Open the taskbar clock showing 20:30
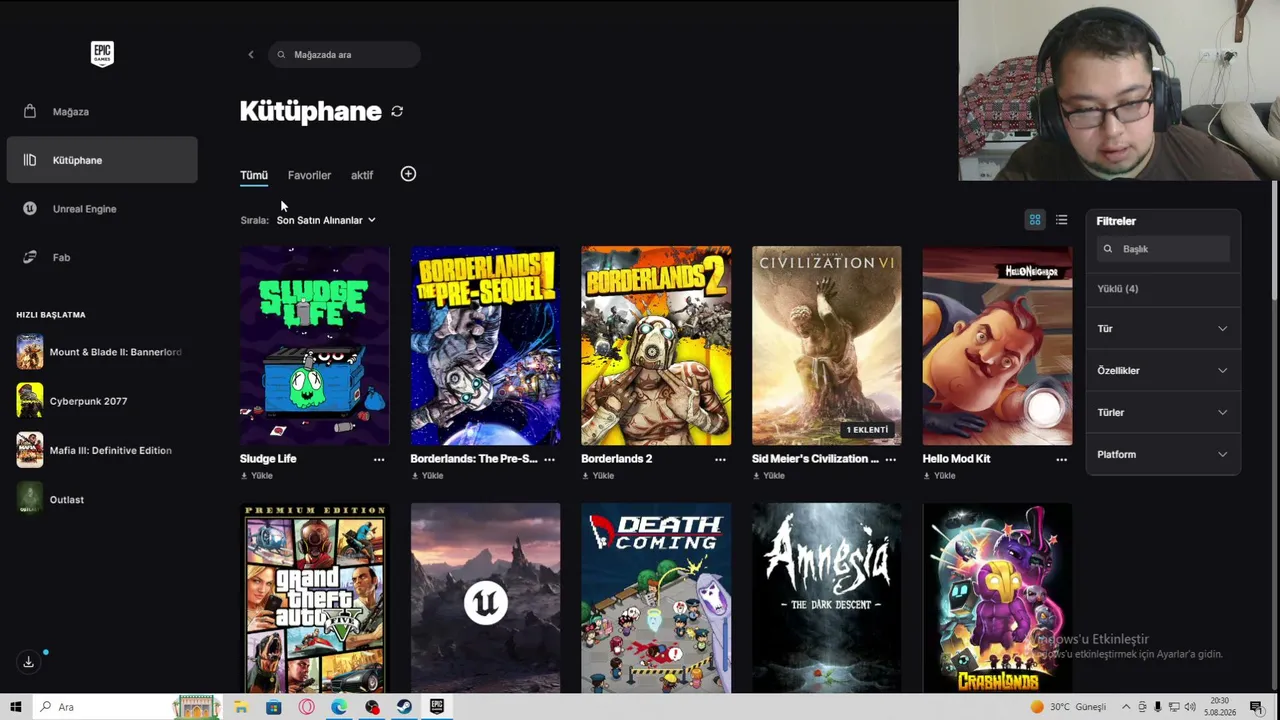 [x=1220, y=707]
